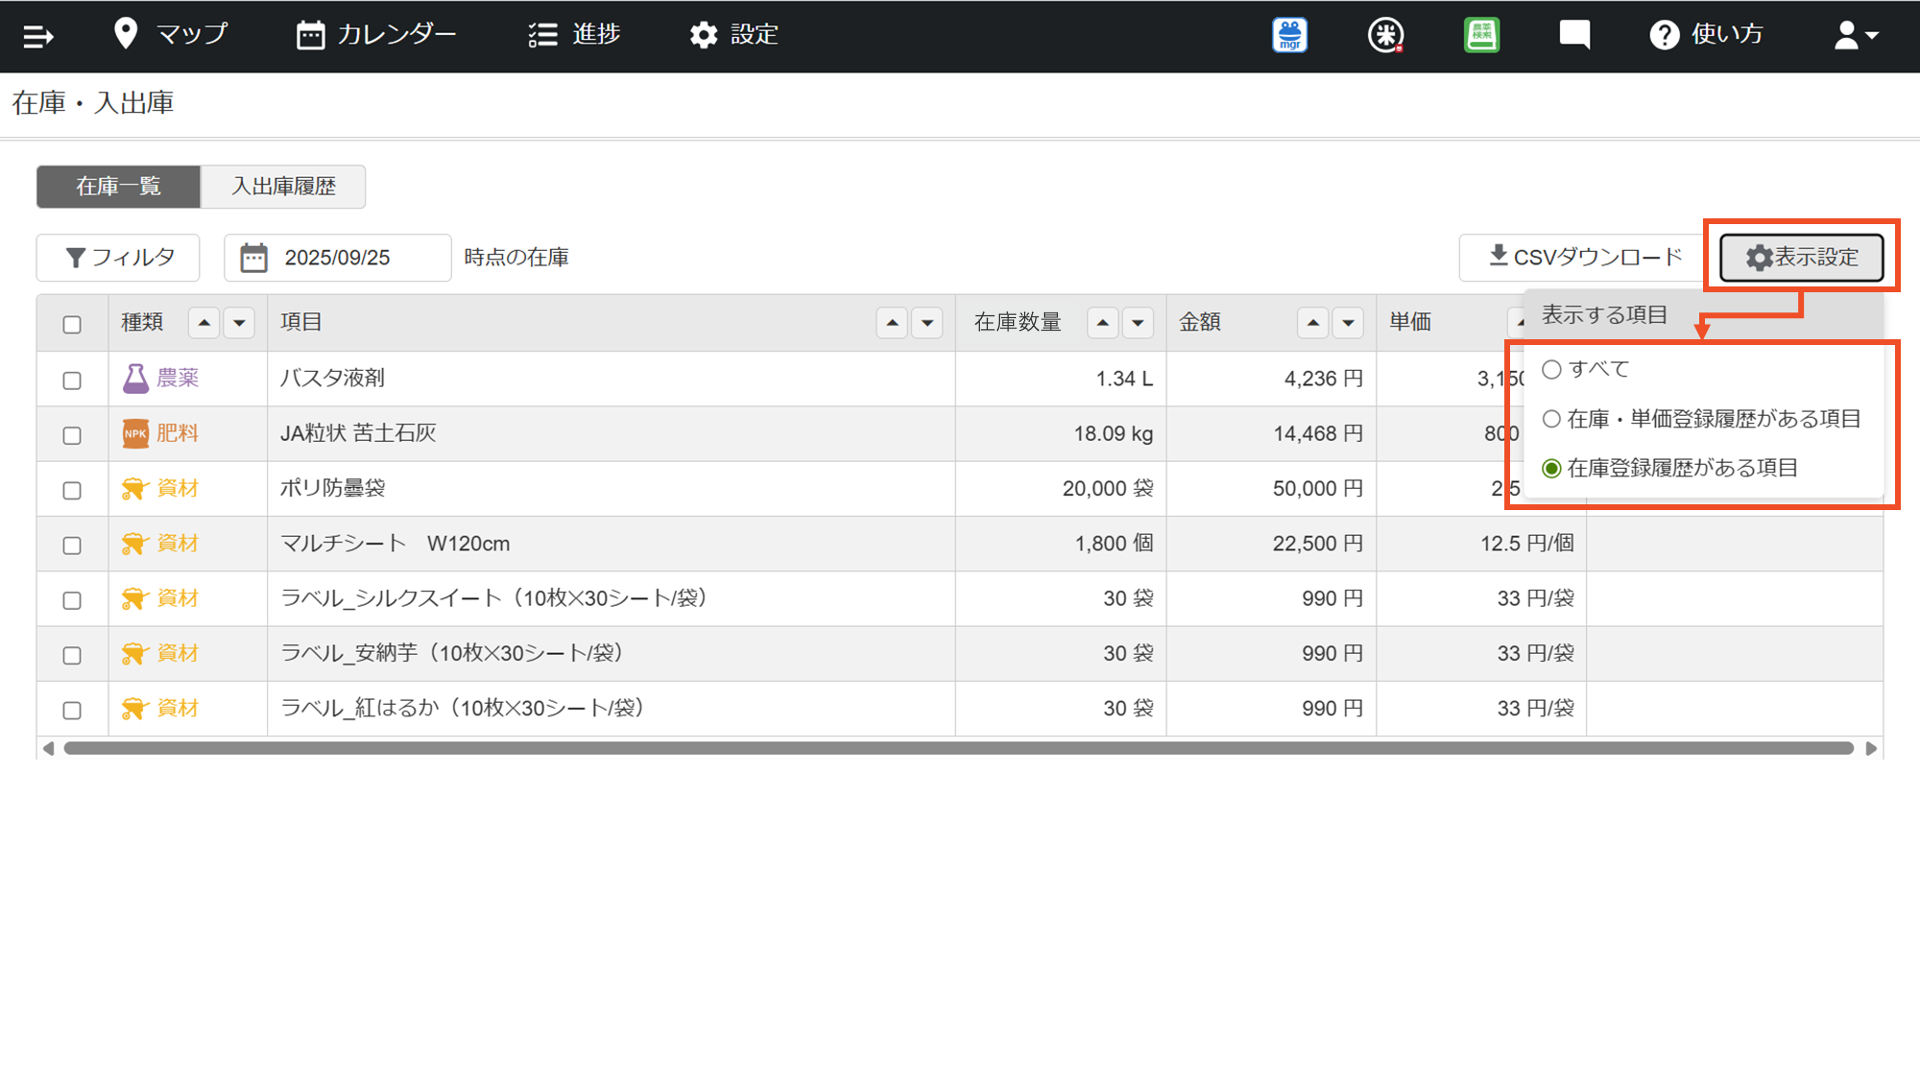Image resolution: width=1920 pixels, height=1080 pixels.
Task: Check the box for ラベル_紅はるか row
Action: [72, 710]
